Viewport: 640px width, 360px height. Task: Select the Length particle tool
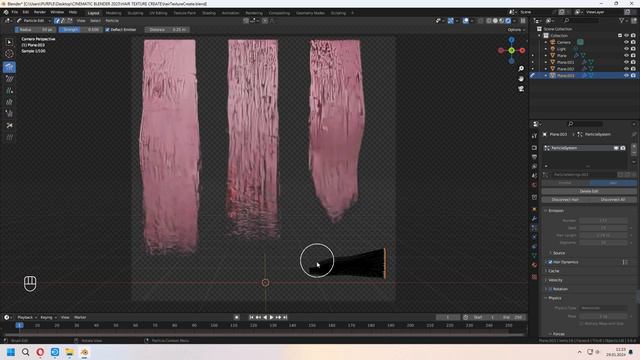pos(9,102)
